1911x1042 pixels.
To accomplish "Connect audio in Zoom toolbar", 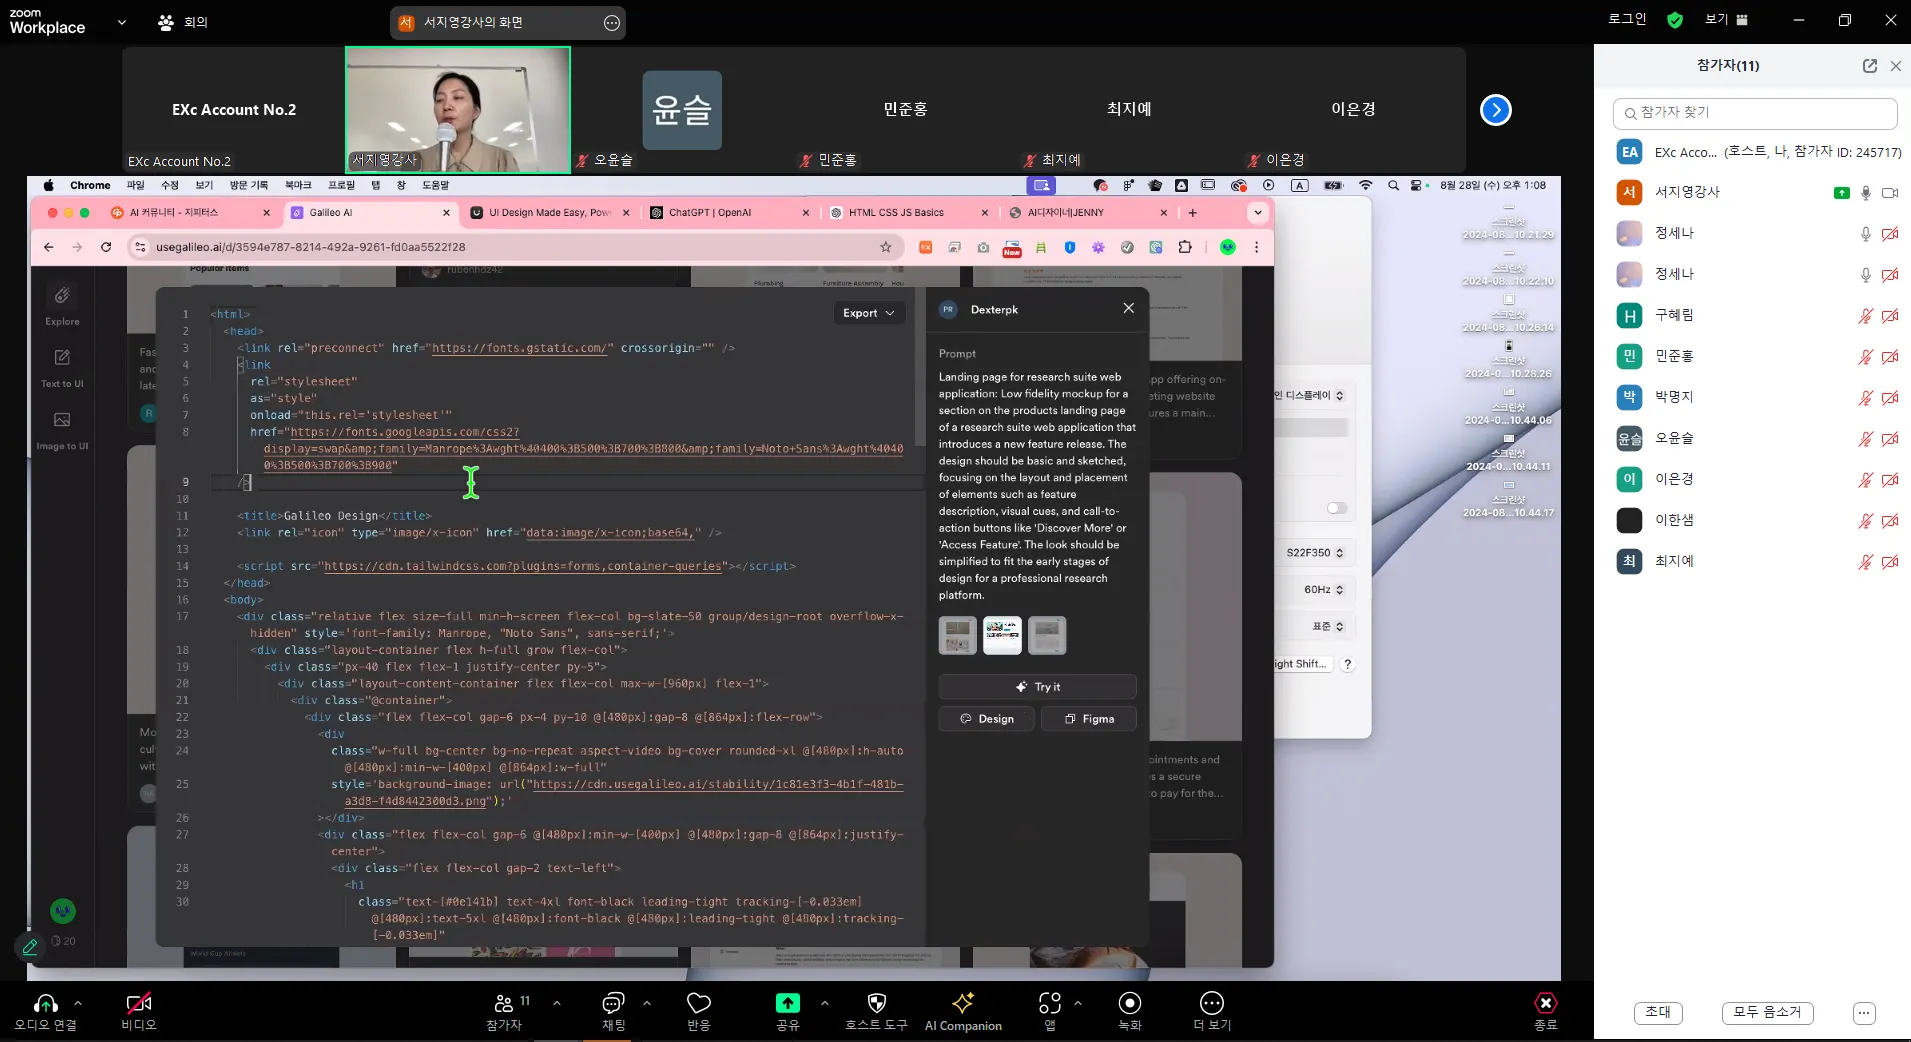I will (x=45, y=1011).
